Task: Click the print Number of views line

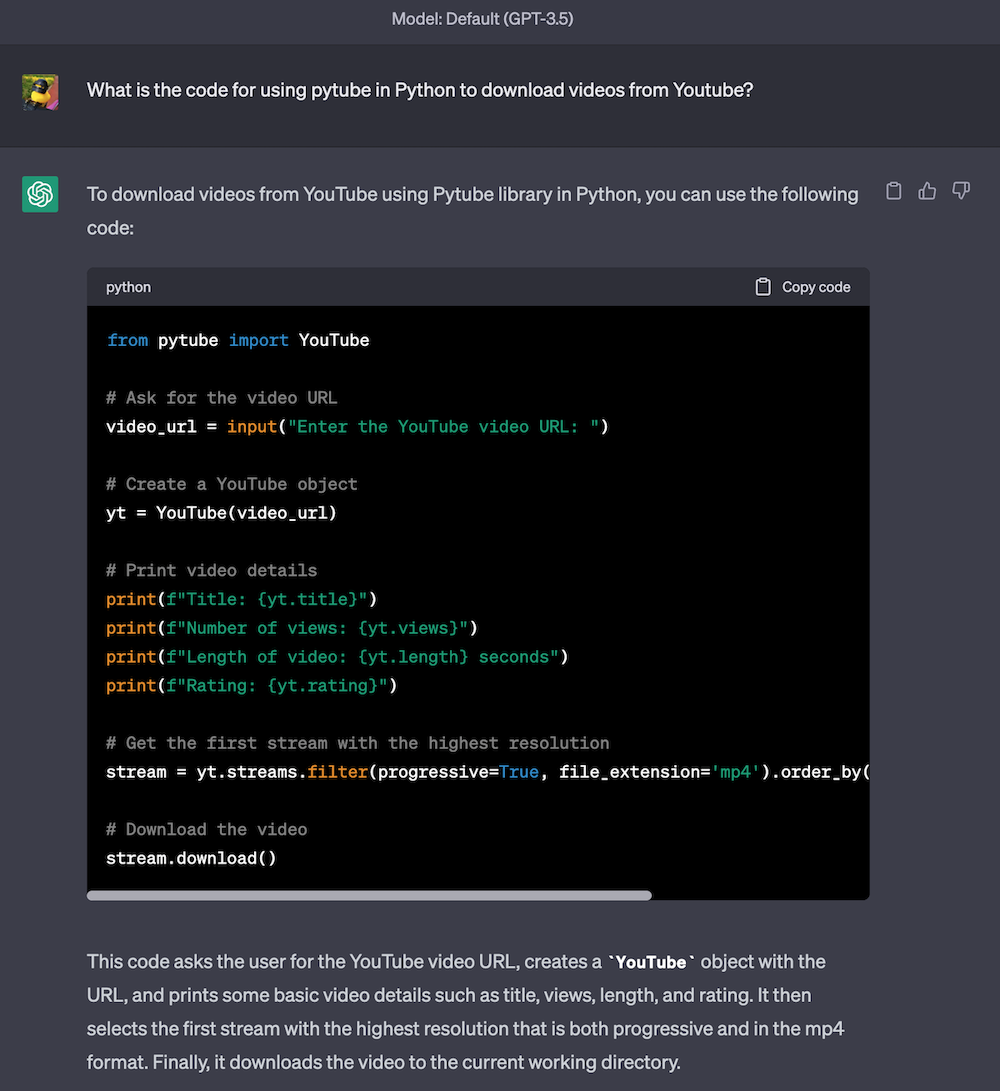Action: (292, 628)
